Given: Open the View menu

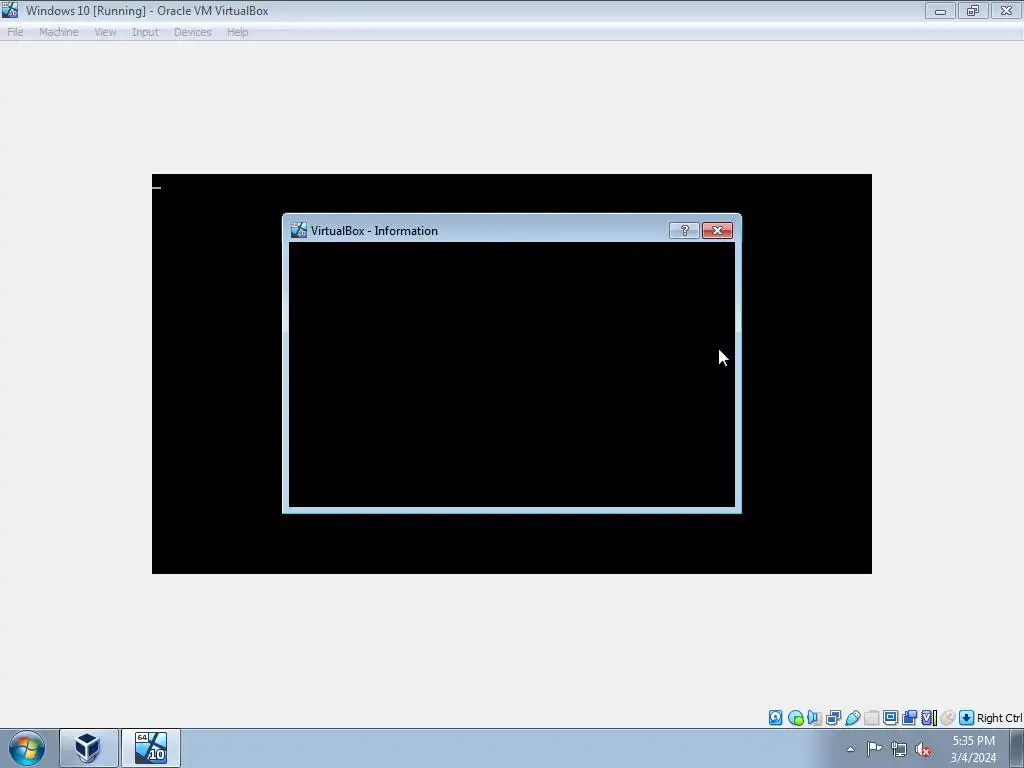Looking at the screenshot, I should [105, 32].
